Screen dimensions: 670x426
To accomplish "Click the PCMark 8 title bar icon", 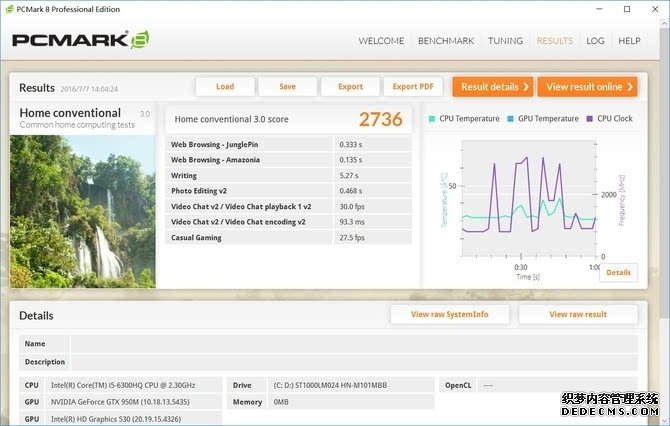I will [x=9, y=9].
